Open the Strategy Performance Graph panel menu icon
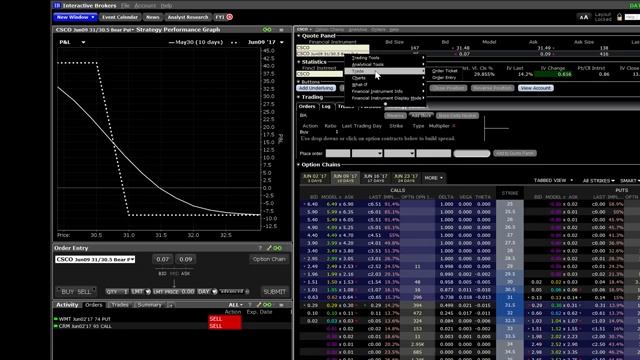This screenshot has width=640, height=360. point(281,30)
